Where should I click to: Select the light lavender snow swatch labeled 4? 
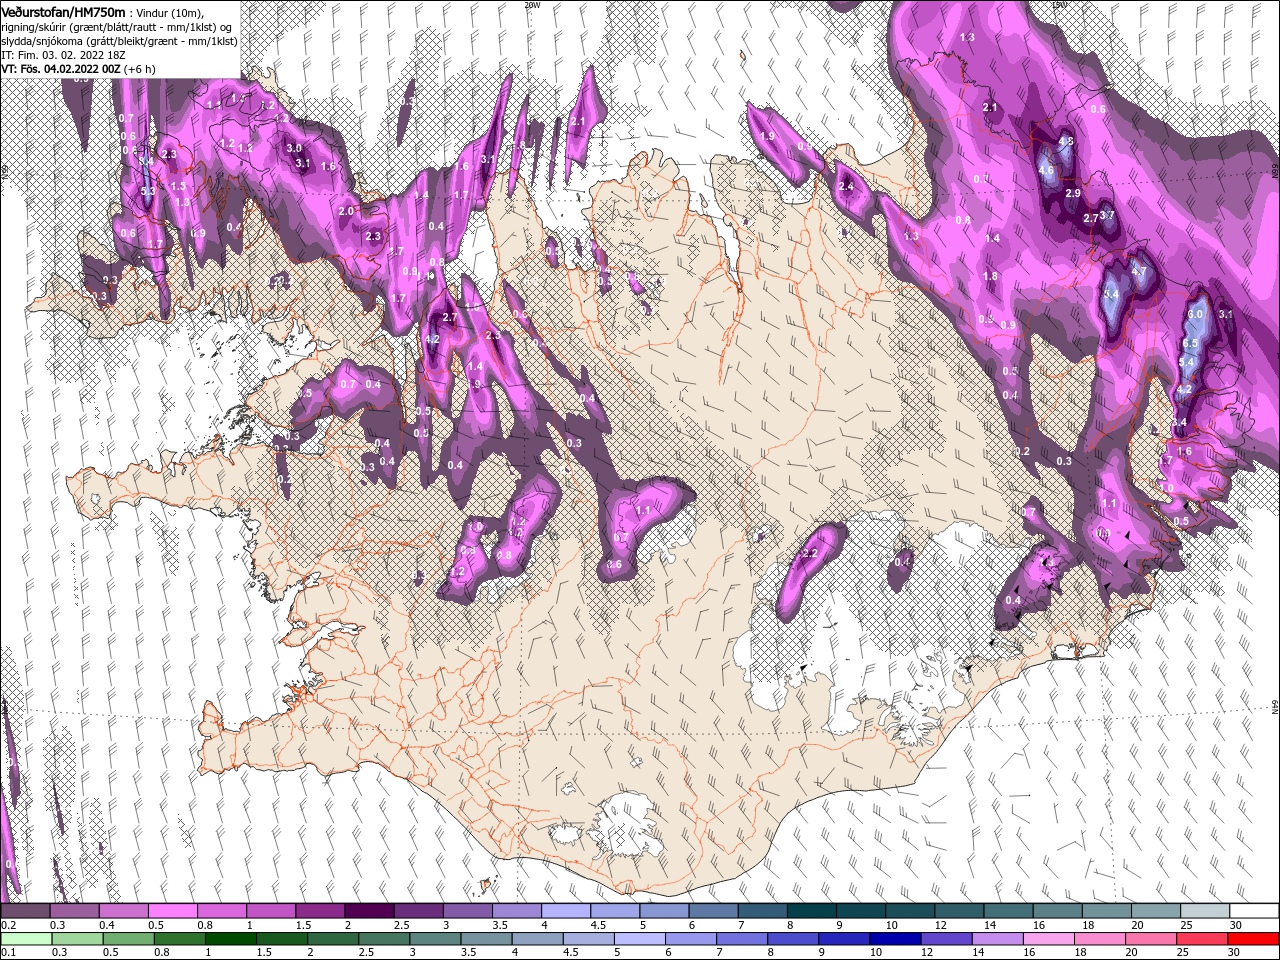[x=565, y=911]
